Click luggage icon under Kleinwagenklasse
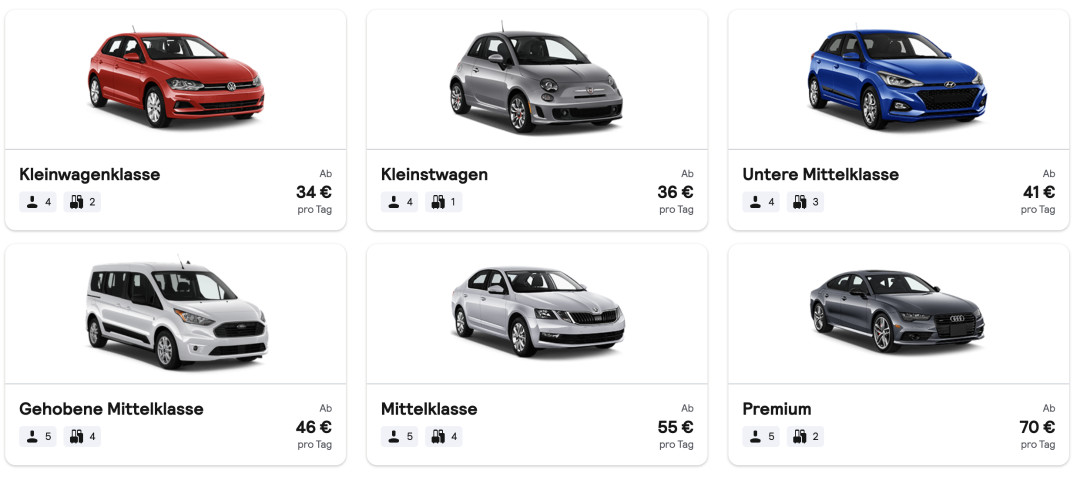1080x477 pixels. [76, 202]
